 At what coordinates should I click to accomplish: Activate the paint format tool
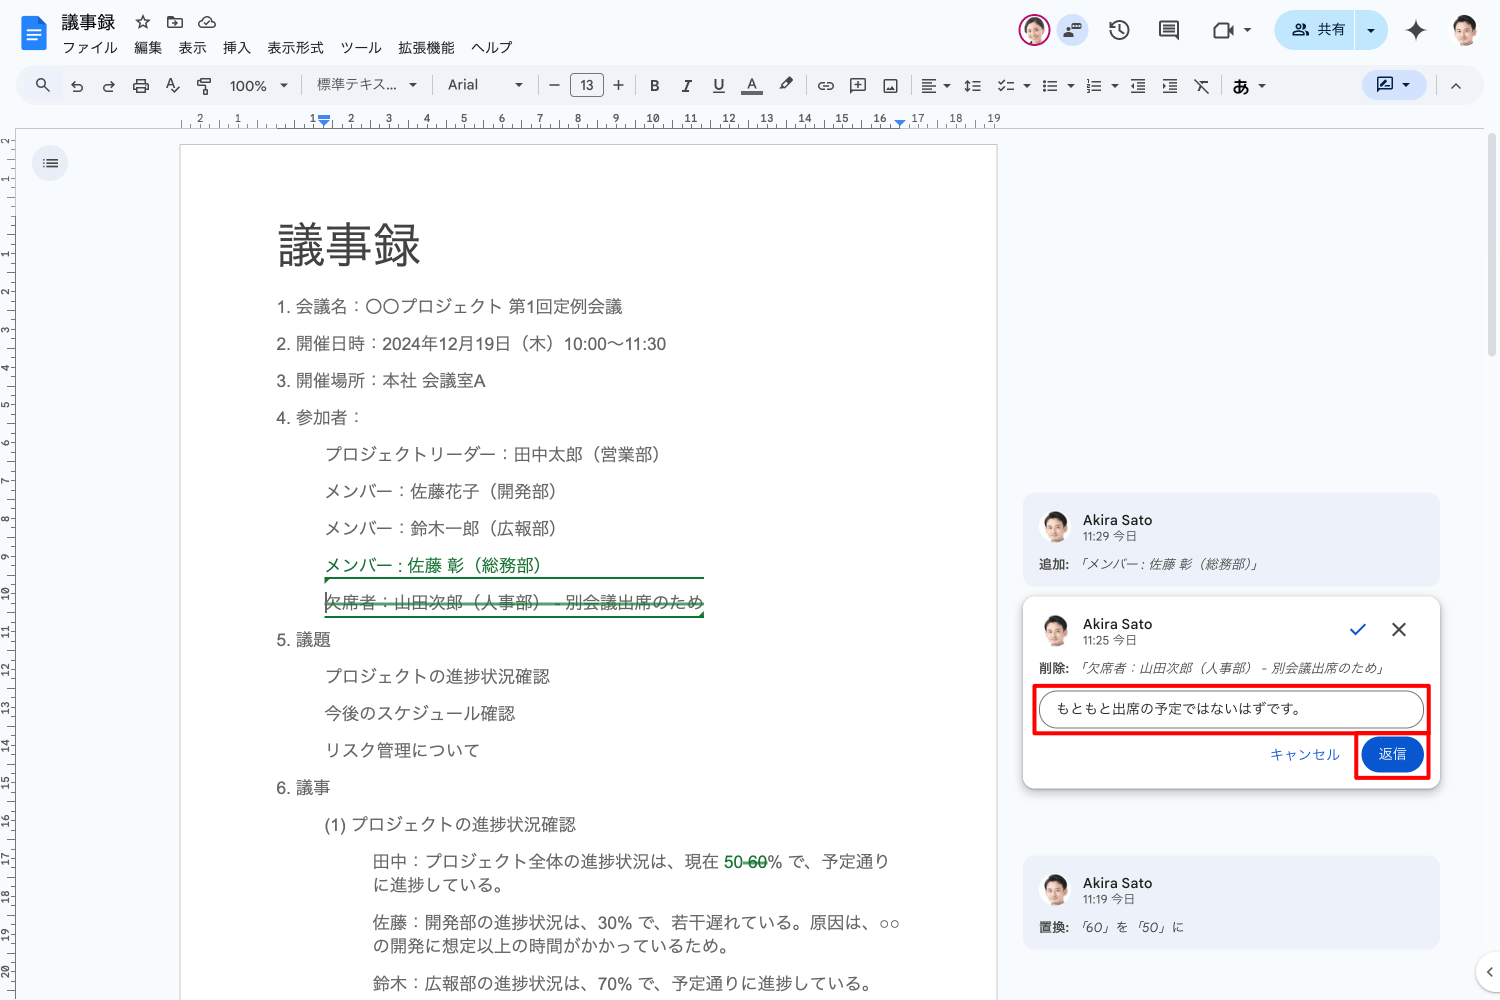pos(204,86)
